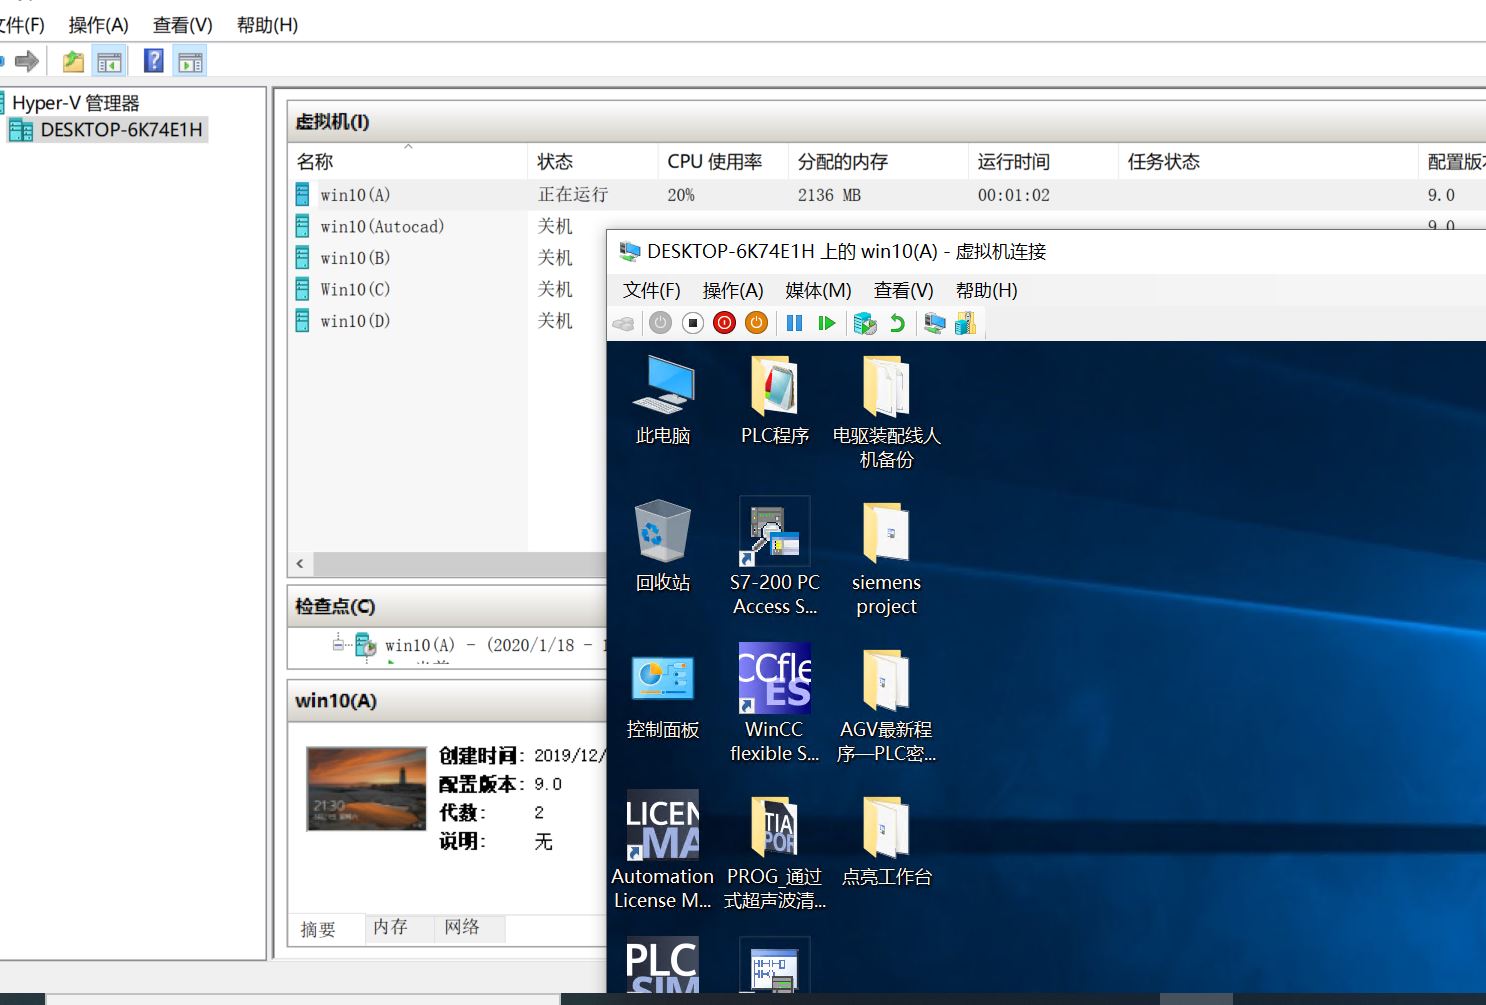Open the blue Help question-mark icon

tap(153, 61)
